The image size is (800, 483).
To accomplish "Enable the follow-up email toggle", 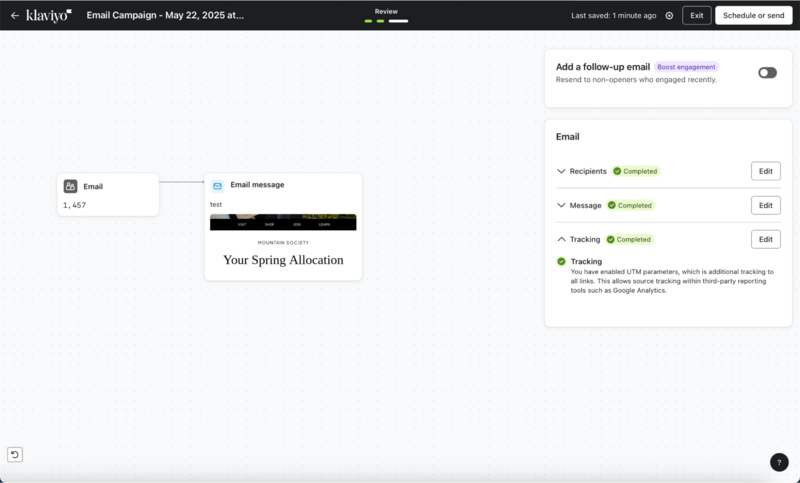I will 767,72.
